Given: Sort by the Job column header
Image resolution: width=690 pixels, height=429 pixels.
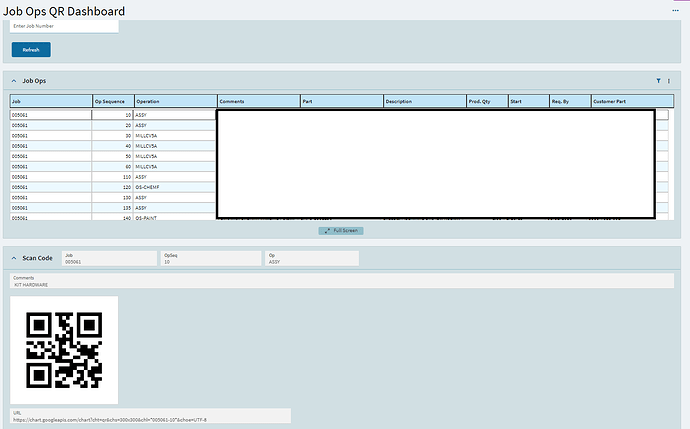Looking at the screenshot, I should click(51, 101).
